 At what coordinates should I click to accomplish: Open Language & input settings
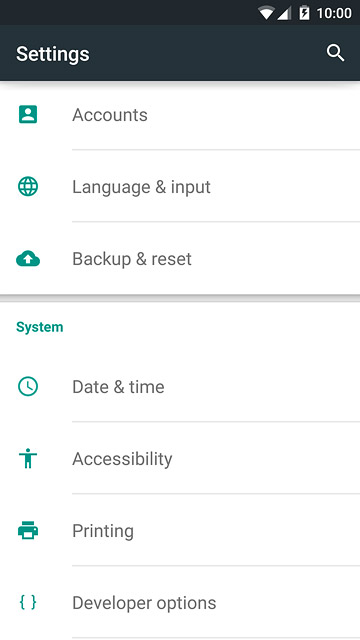(180, 187)
